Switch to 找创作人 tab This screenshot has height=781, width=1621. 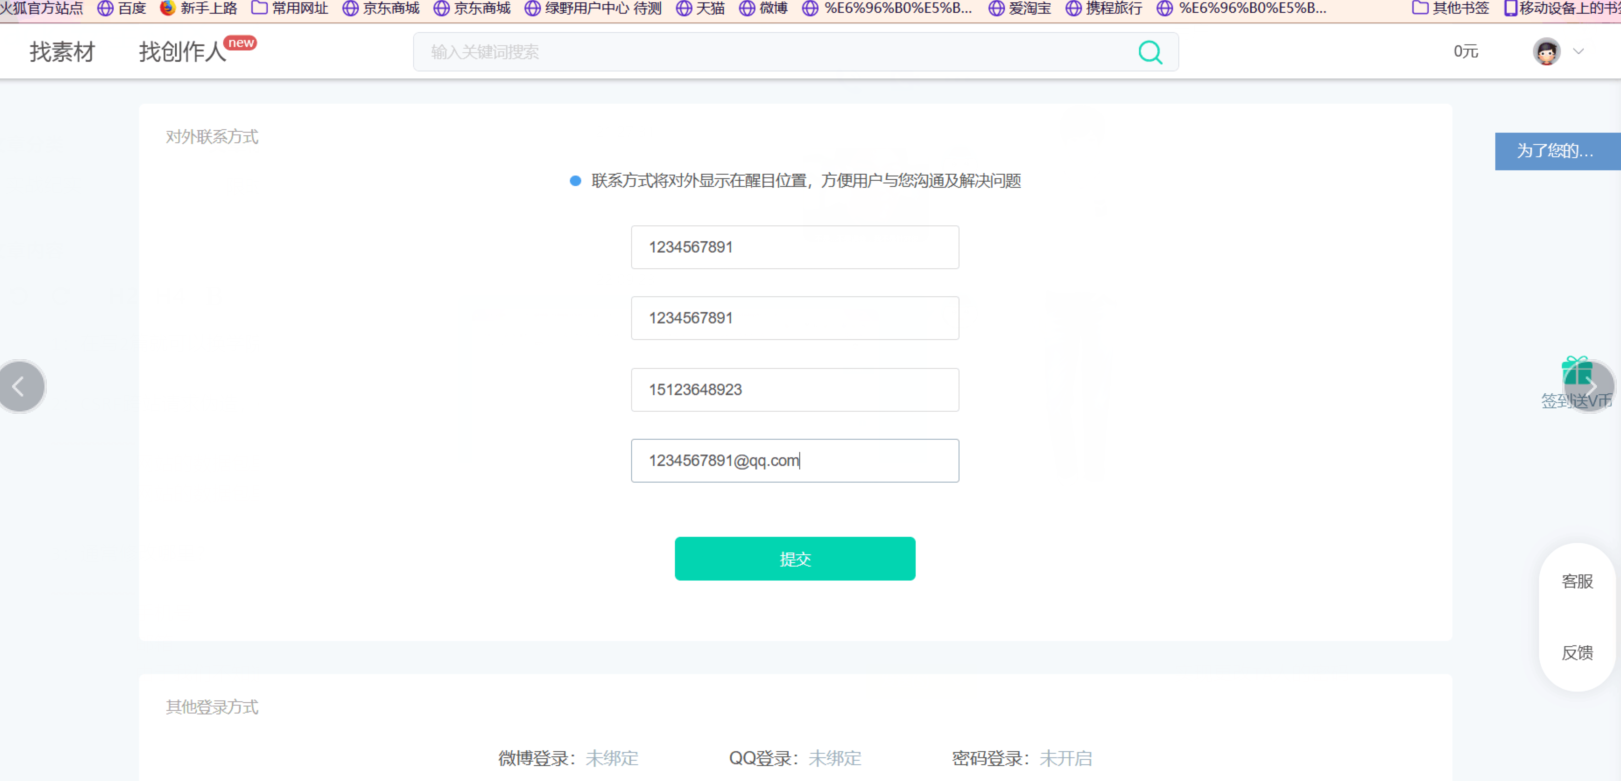tap(183, 52)
